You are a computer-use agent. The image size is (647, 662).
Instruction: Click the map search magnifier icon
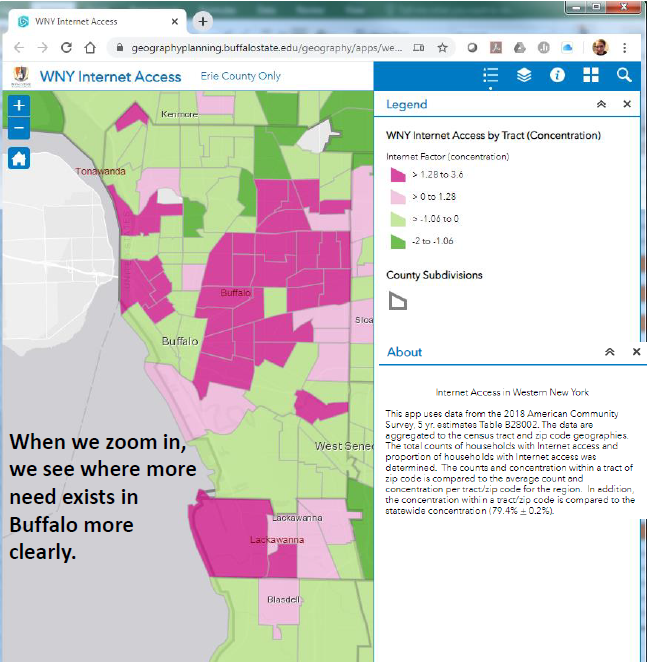624,75
